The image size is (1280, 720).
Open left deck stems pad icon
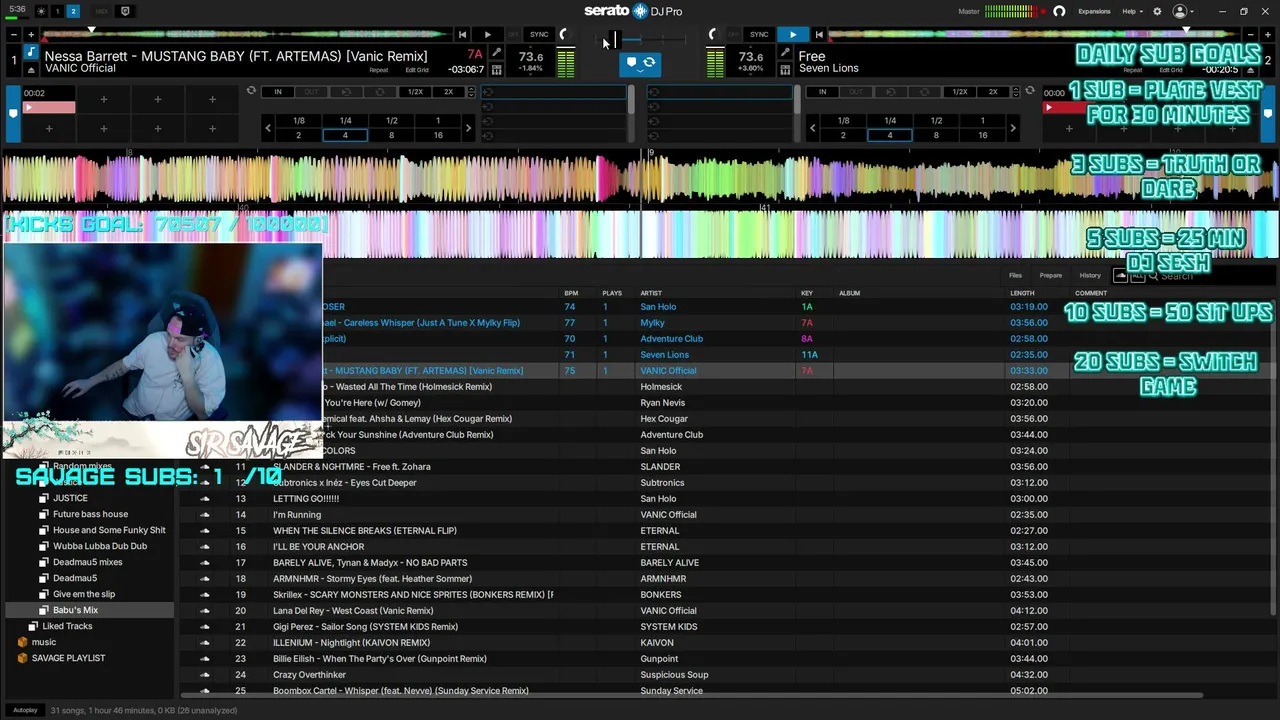pos(496,69)
